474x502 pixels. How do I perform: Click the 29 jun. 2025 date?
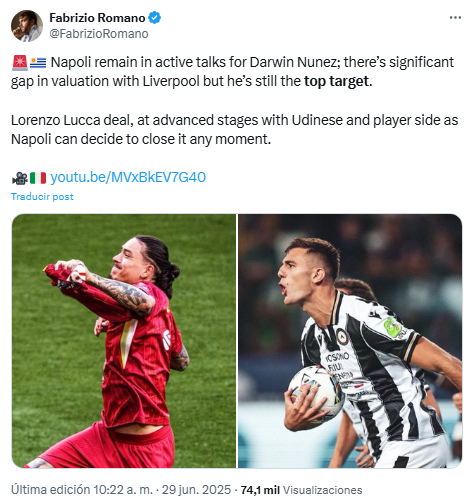(x=196, y=490)
